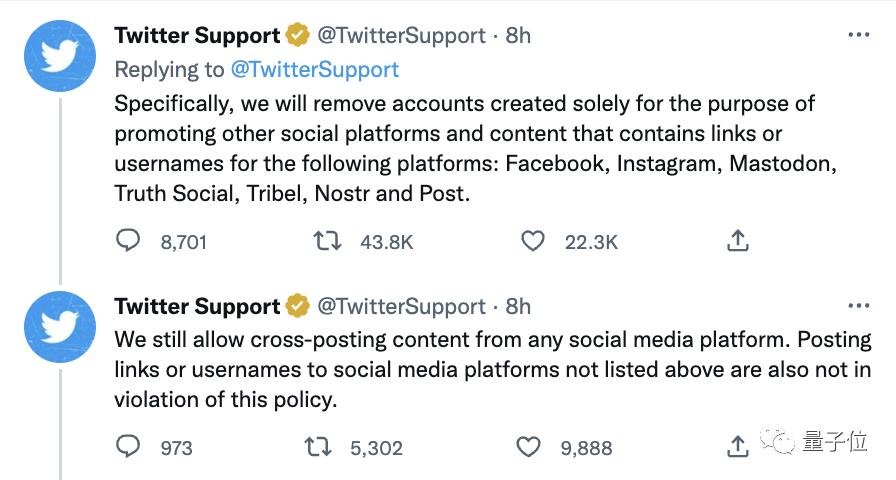Reply to the tweet with 973 replies
This screenshot has height=480, width=896.
tap(128, 447)
